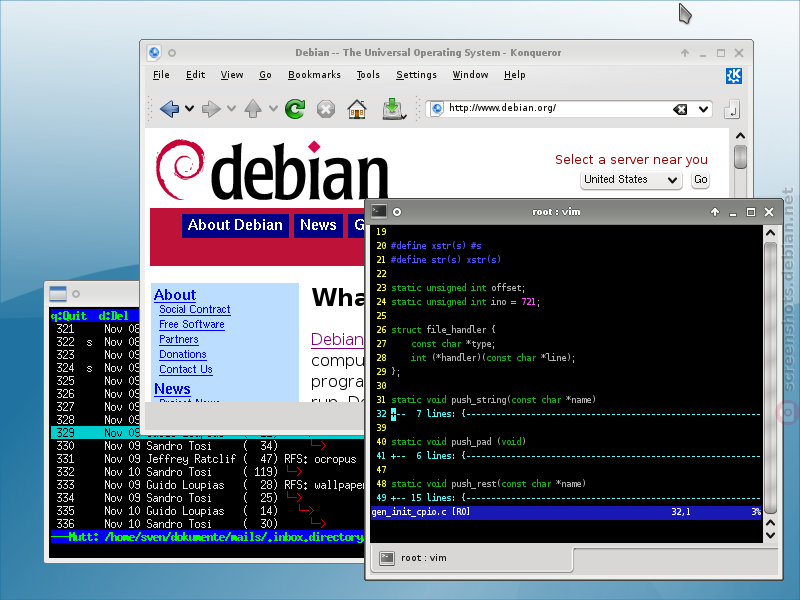Viewport: 800px width, 600px height.
Task: Click the site favicon in the location bar
Action: click(x=437, y=108)
